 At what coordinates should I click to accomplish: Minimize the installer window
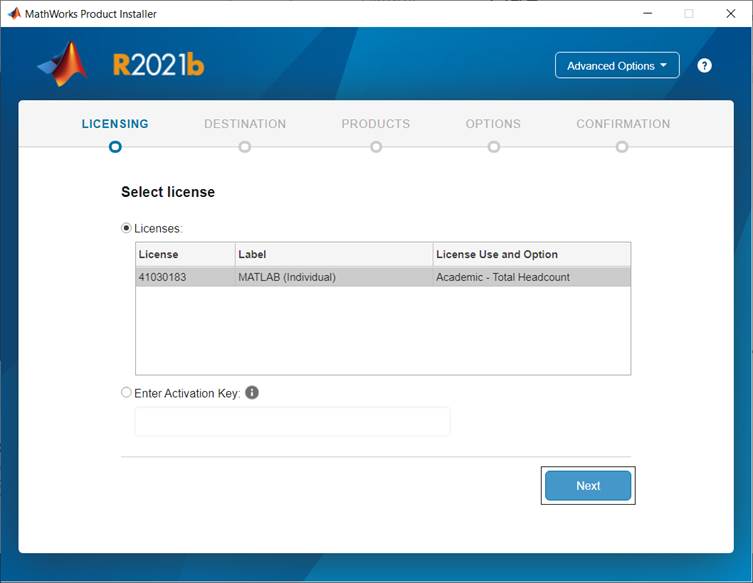[x=647, y=13]
